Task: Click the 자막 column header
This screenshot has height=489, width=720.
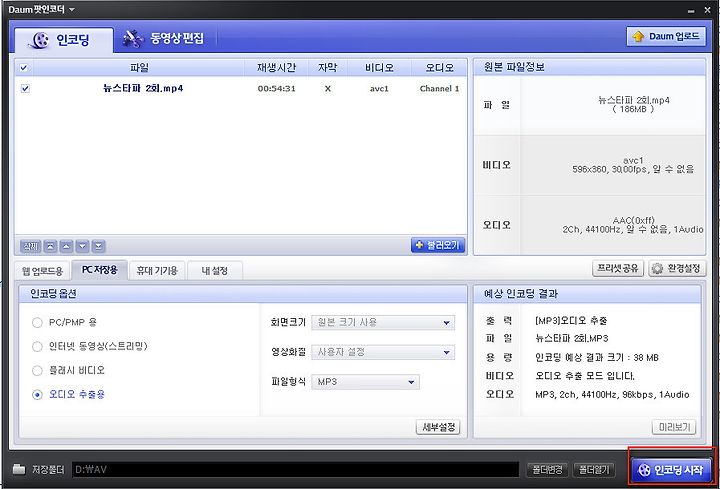Action: point(327,68)
